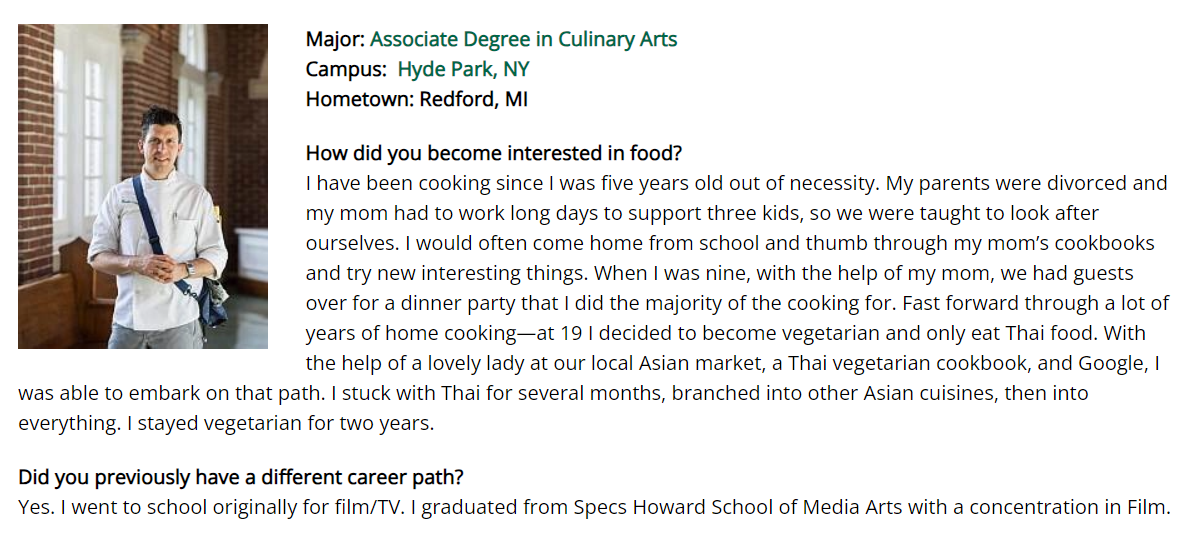The image size is (1197, 548).
Task: Open the Associate Degree in Culinary Arts link
Action: click(523, 40)
